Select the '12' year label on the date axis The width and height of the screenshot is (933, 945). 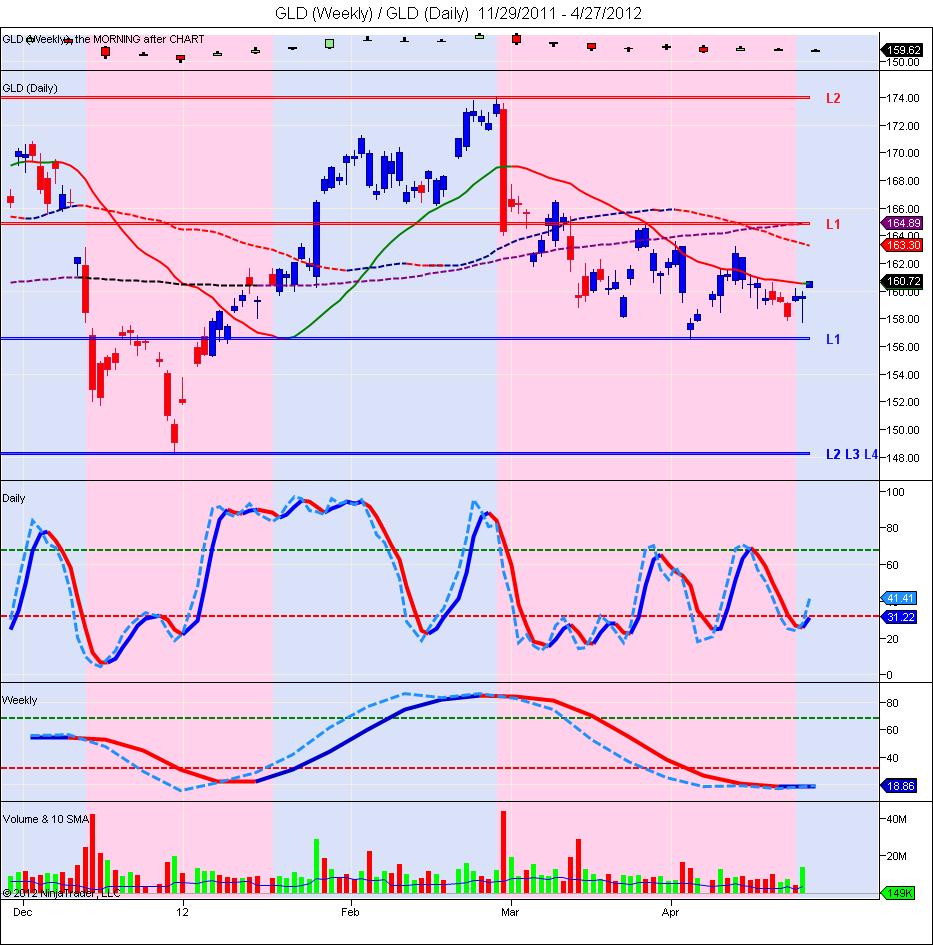(x=183, y=912)
